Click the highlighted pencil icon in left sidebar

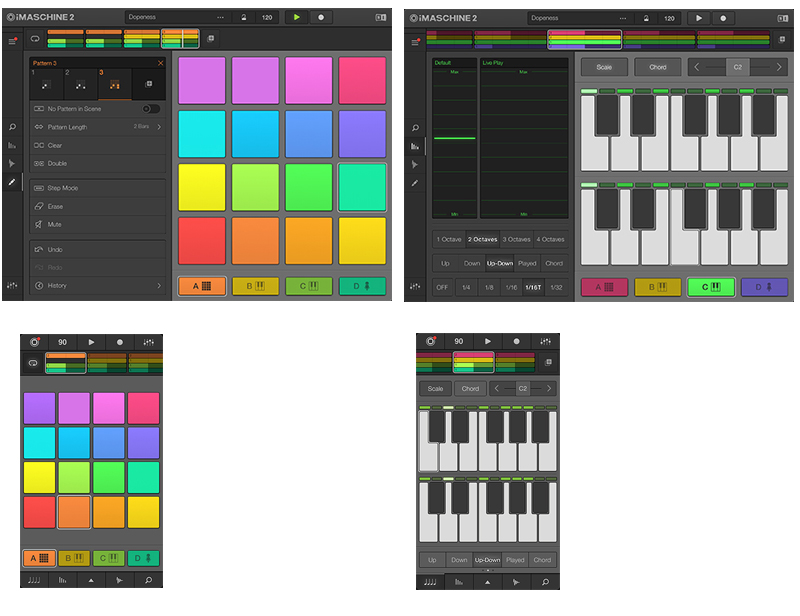tap(12, 182)
